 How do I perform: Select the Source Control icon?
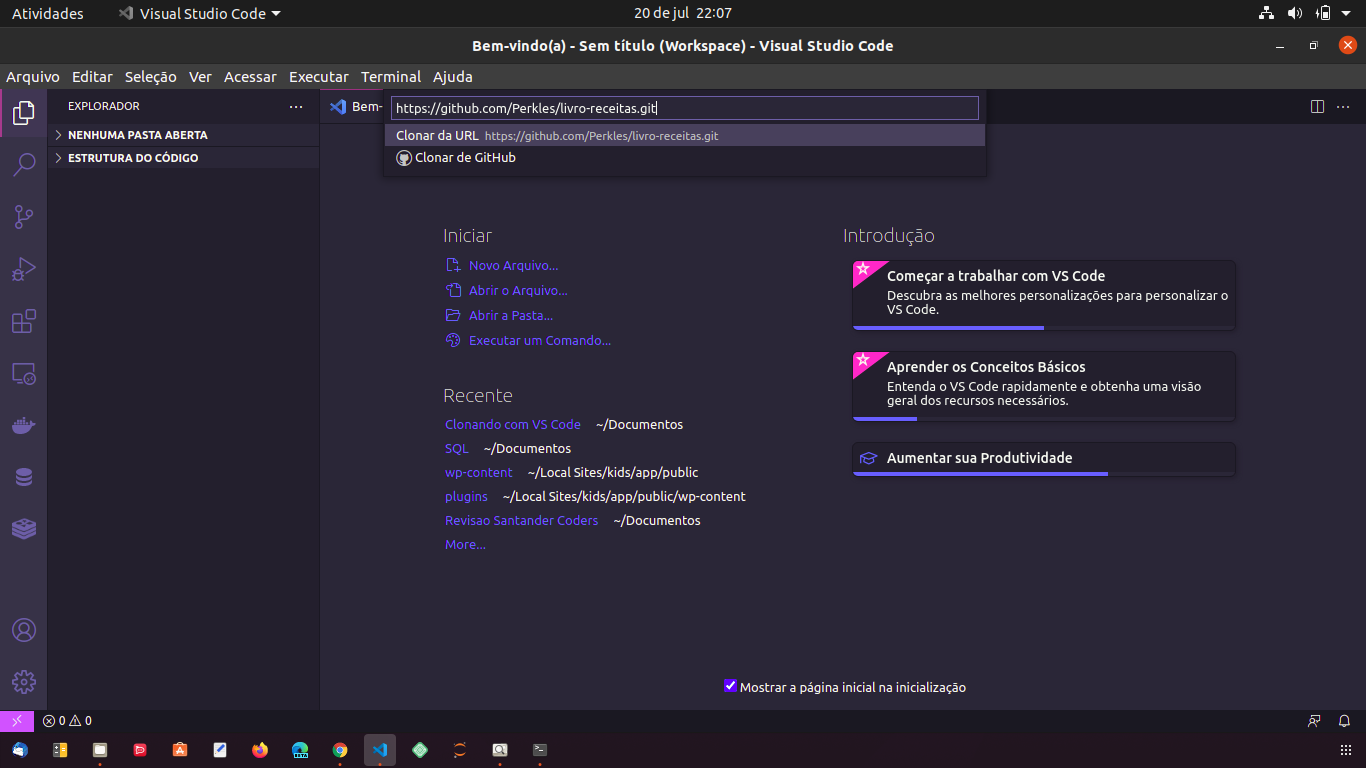pos(23,216)
